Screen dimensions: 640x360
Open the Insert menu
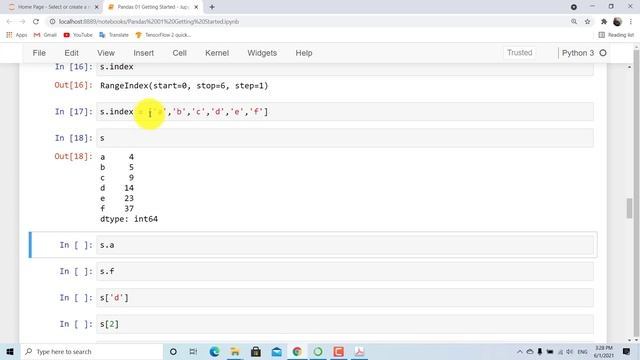coord(144,53)
